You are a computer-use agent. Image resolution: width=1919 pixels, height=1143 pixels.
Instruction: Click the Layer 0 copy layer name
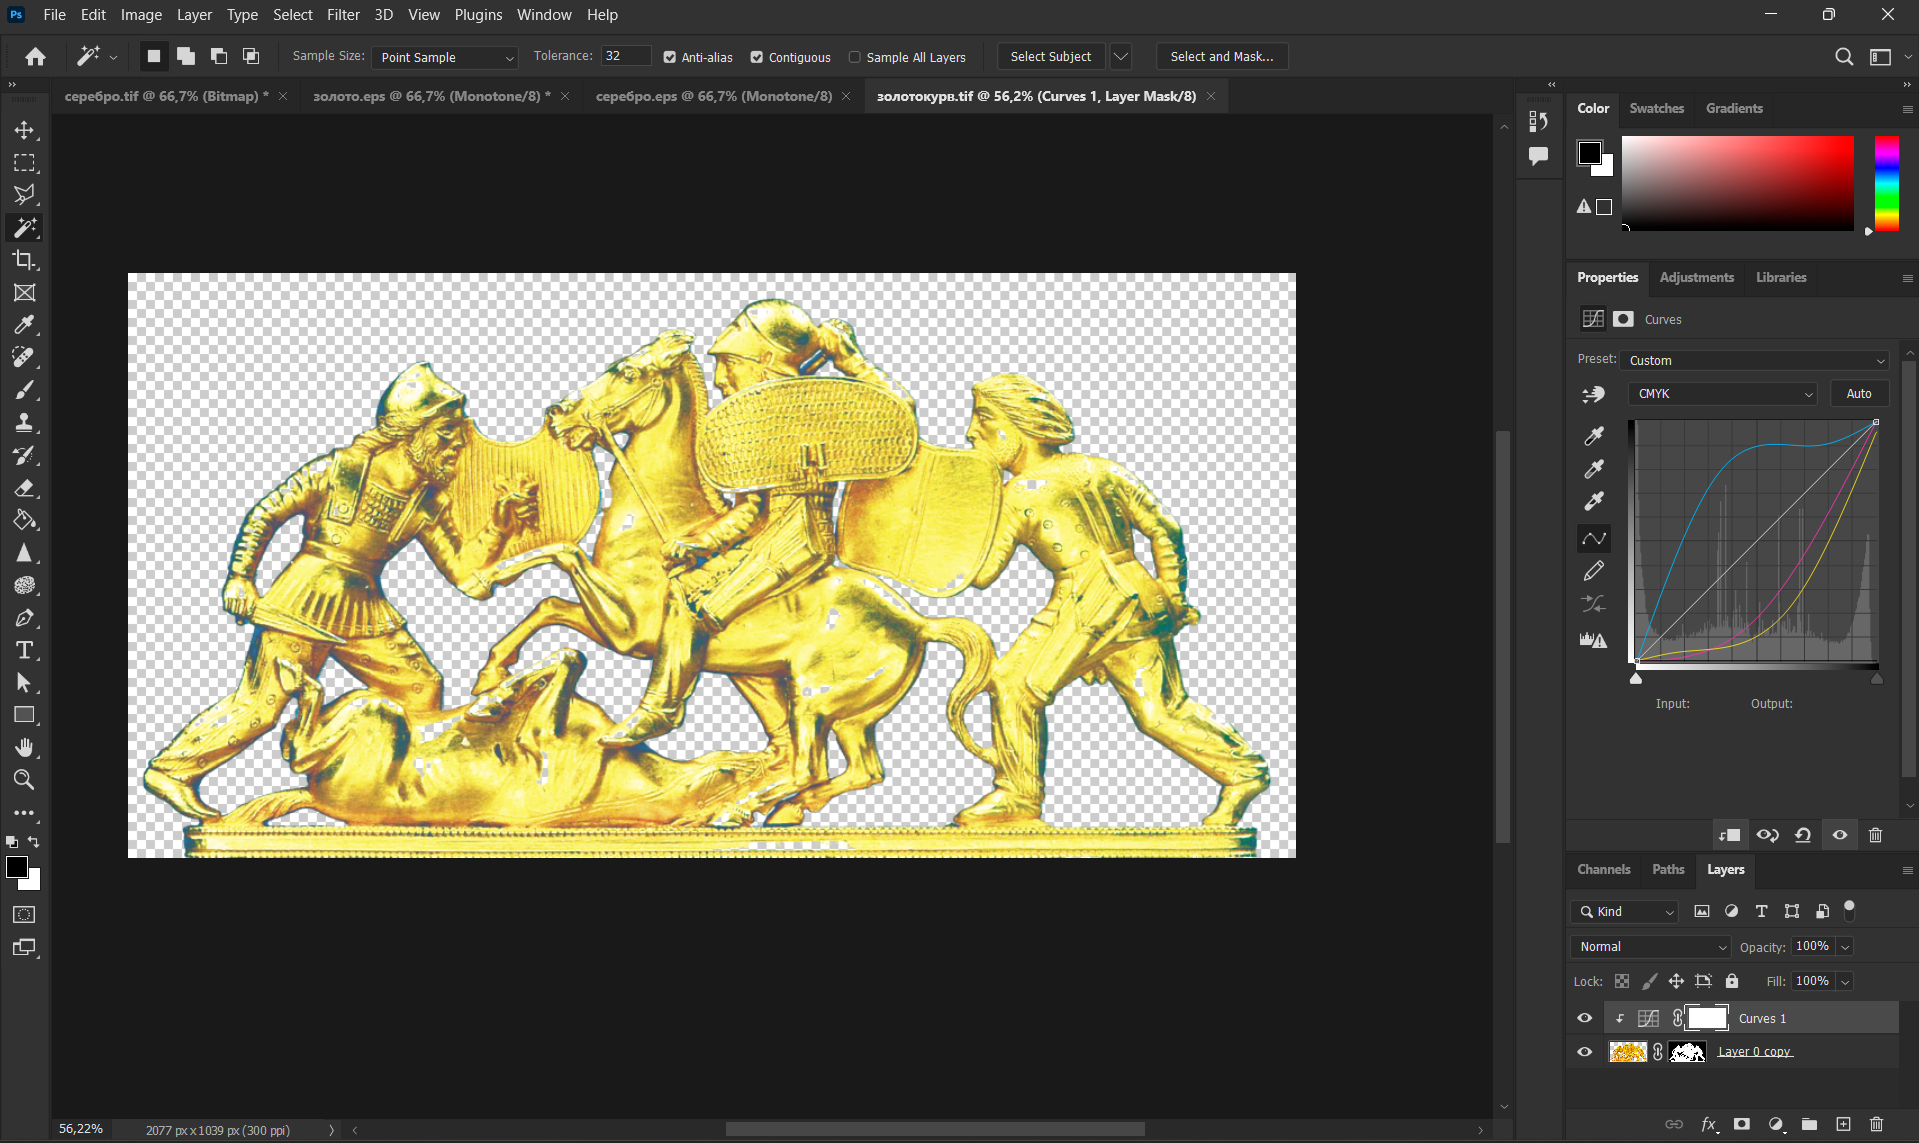click(1754, 1052)
